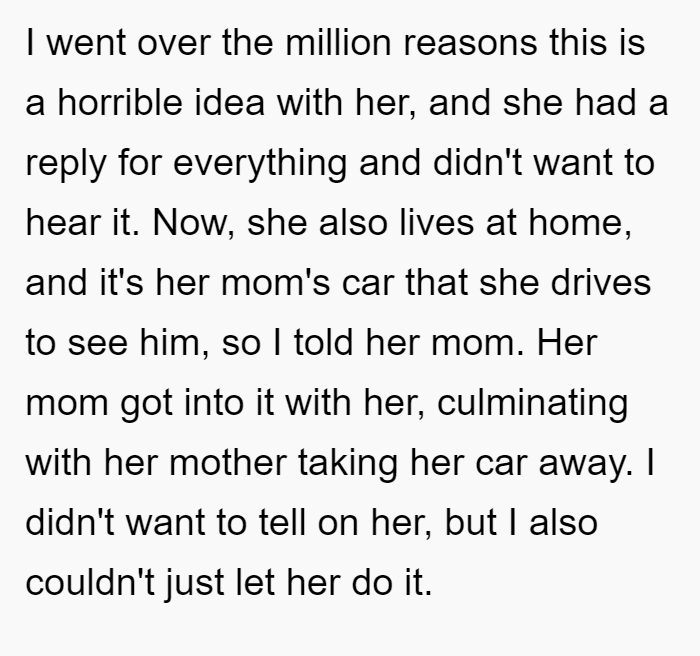Screen dimensions: 700x656
Task: Click the word "couldn't" in last line
Action: [90, 582]
